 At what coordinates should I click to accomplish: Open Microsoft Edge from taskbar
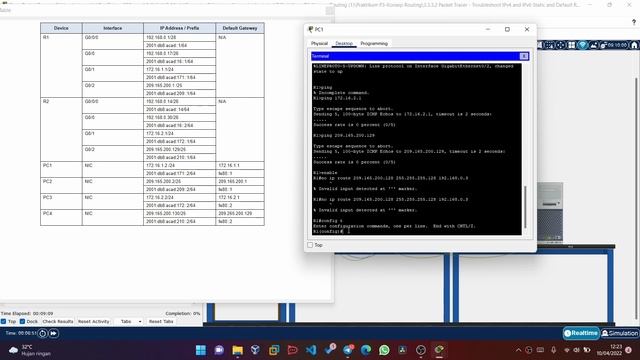[366, 350]
